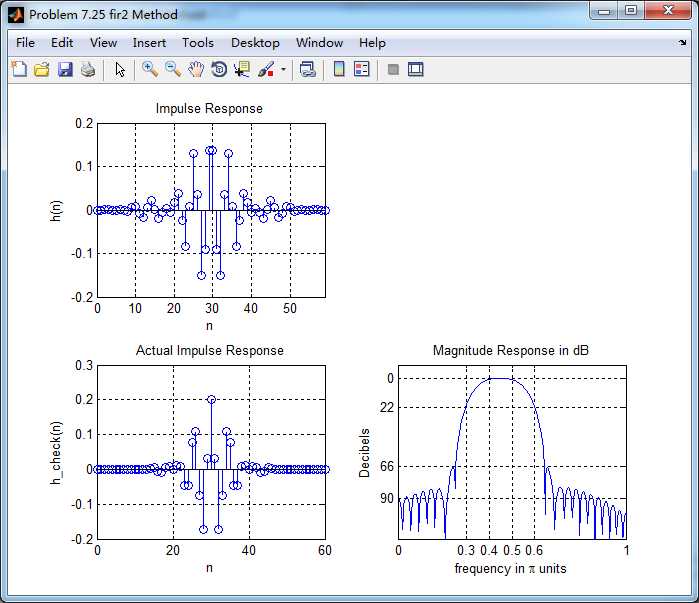Viewport: 699px width, 603px height.
Task: Open the View menu
Action: tap(103, 43)
